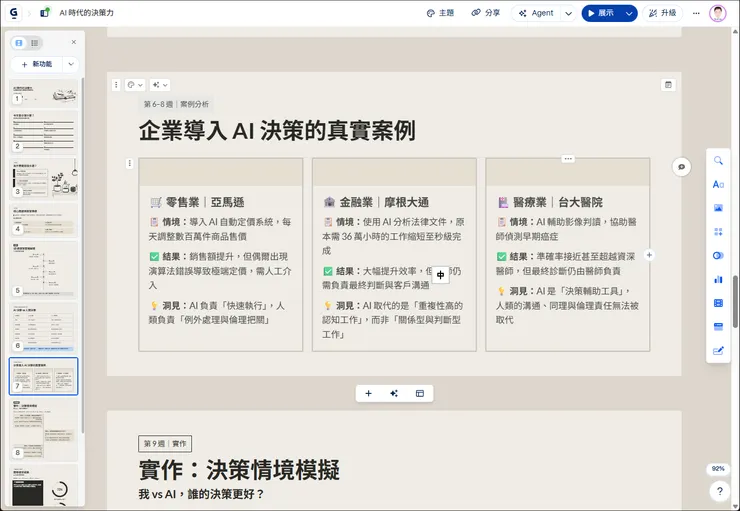740x511 pixels.
Task: Close the slide sidebar panel
Action: tap(74, 42)
